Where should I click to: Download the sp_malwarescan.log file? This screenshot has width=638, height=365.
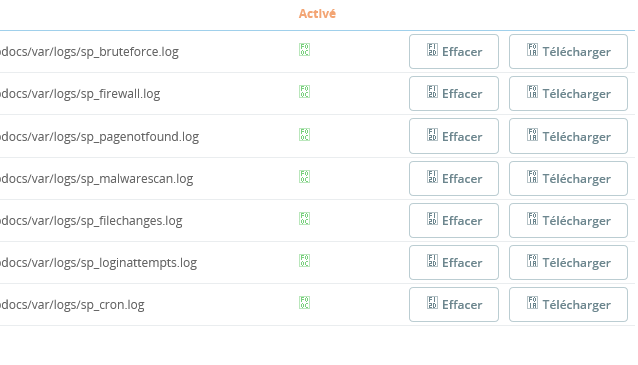pyautogui.click(x=568, y=179)
